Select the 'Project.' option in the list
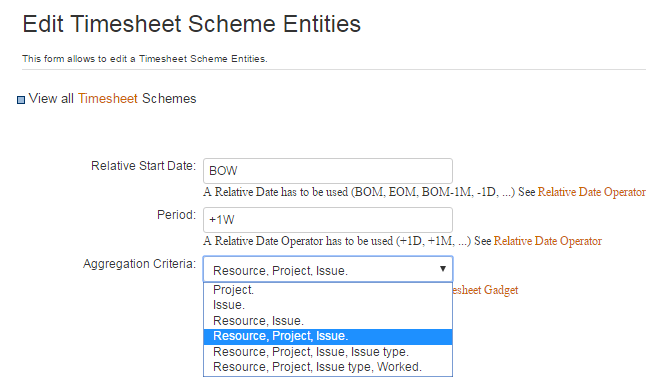 pos(328,290)
